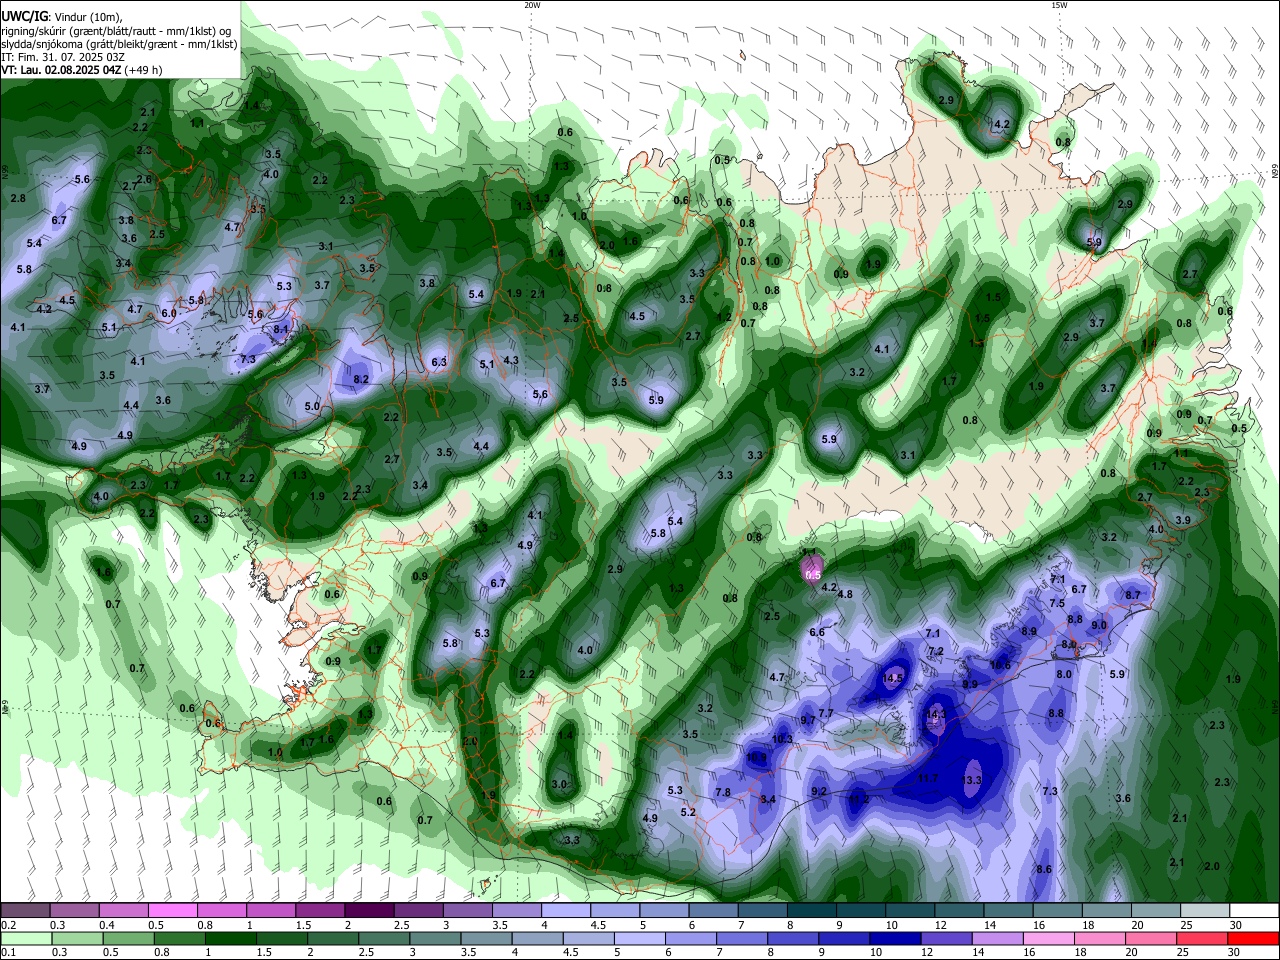
Task: Click the bold 'UWC/IG' title text
Action: [24, 16]
